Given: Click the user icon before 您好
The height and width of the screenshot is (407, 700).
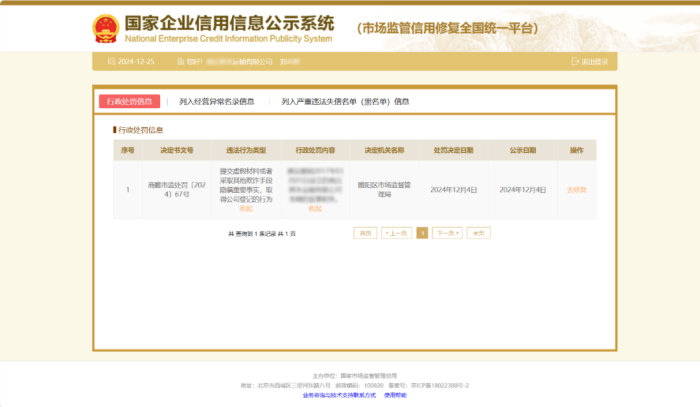Looking at the screenshot, I should (179, 62).
